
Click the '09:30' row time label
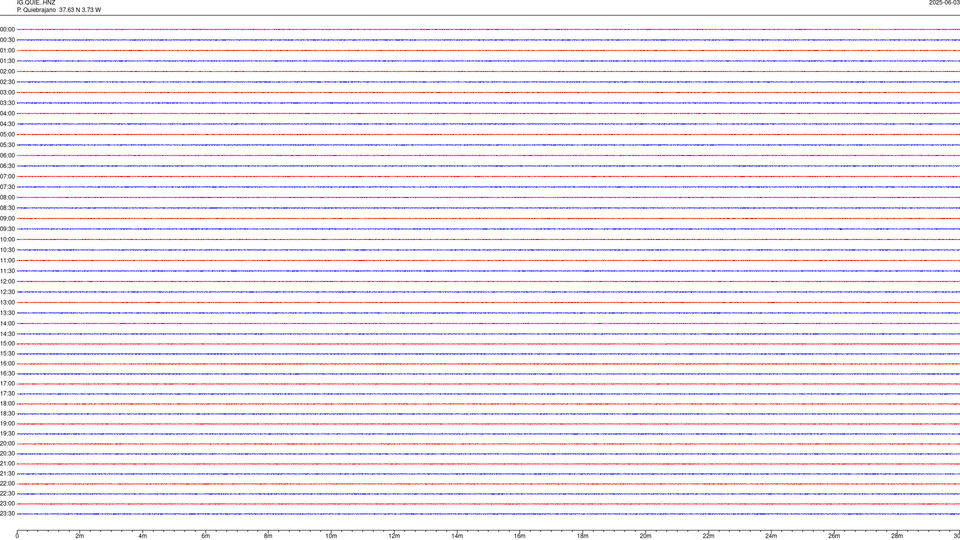coord(7,229)
